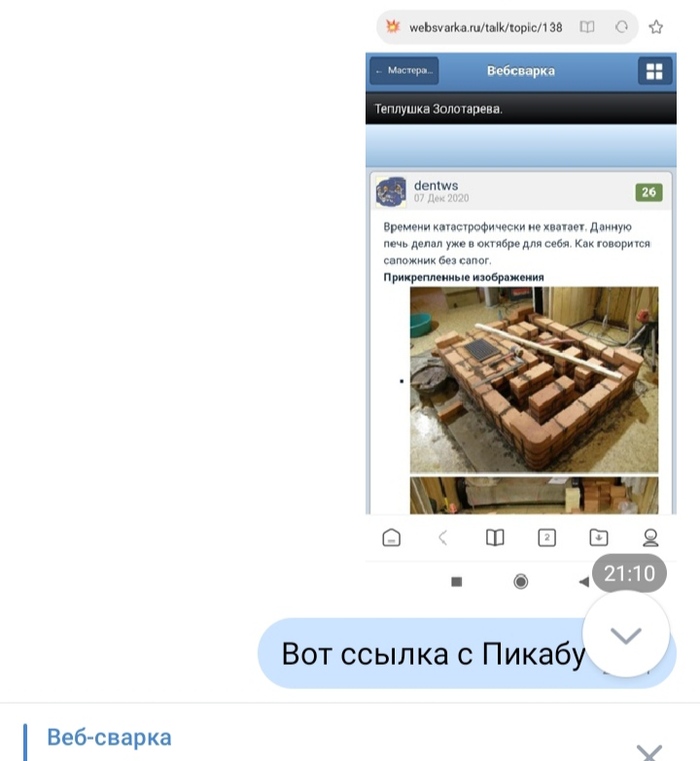This screenshot has height=761, width=700.
Task: Open reader mode book icon in address bar
Action: click(587, 27)
